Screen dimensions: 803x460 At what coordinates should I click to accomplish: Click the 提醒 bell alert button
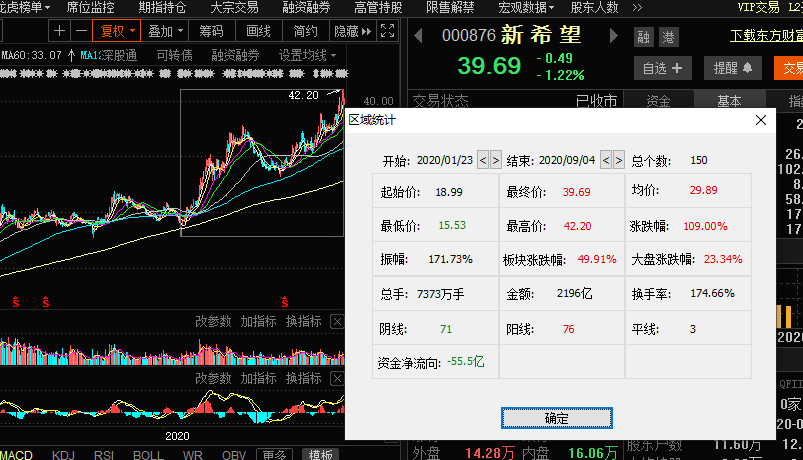click(x=733, y=68)
